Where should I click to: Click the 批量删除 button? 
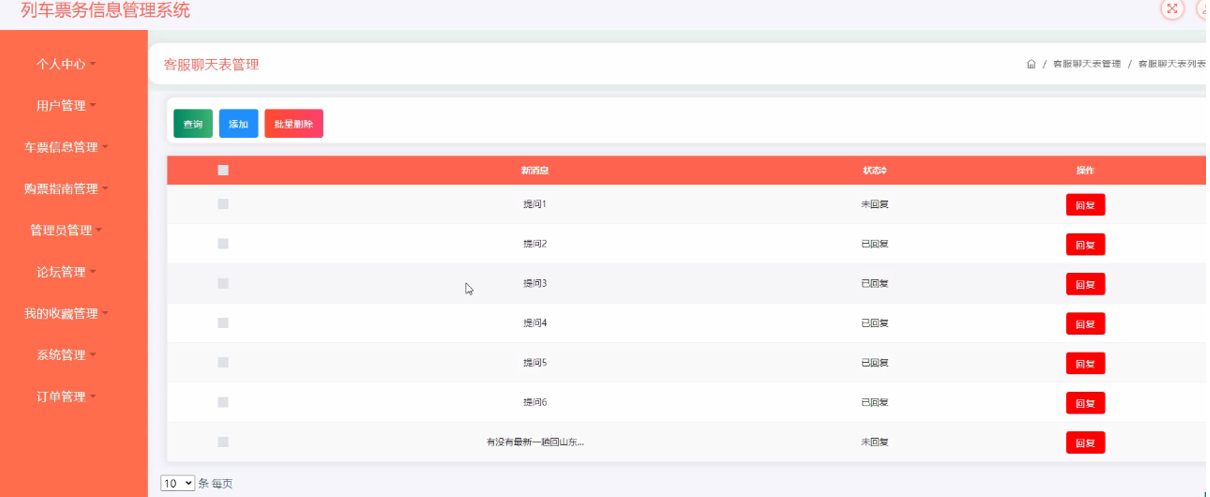click(294, 124)
